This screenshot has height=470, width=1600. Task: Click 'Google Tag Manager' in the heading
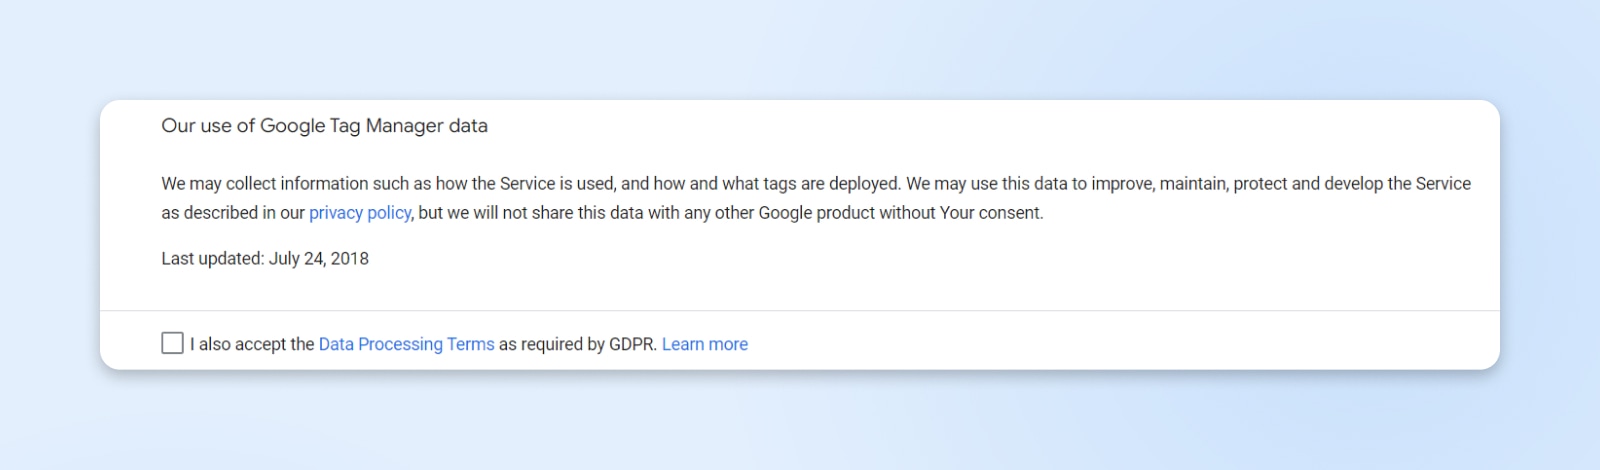pyautogui.click(x=352, y=126)
